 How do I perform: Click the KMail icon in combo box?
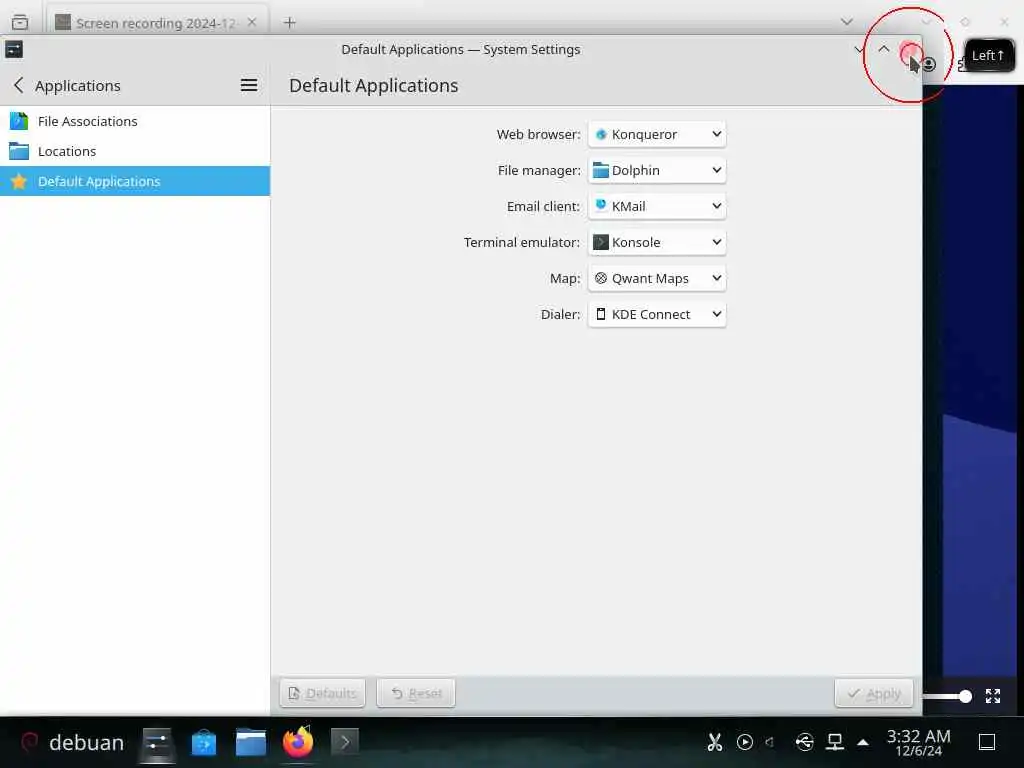click(601, 205)
